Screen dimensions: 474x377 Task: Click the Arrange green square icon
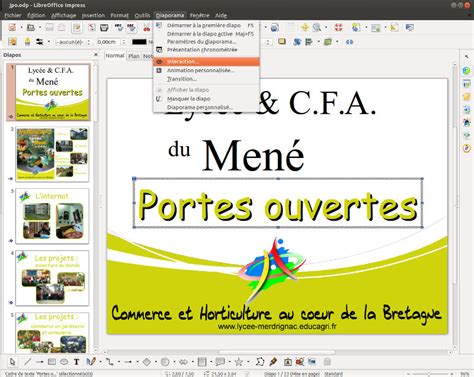tap(328, 42)
